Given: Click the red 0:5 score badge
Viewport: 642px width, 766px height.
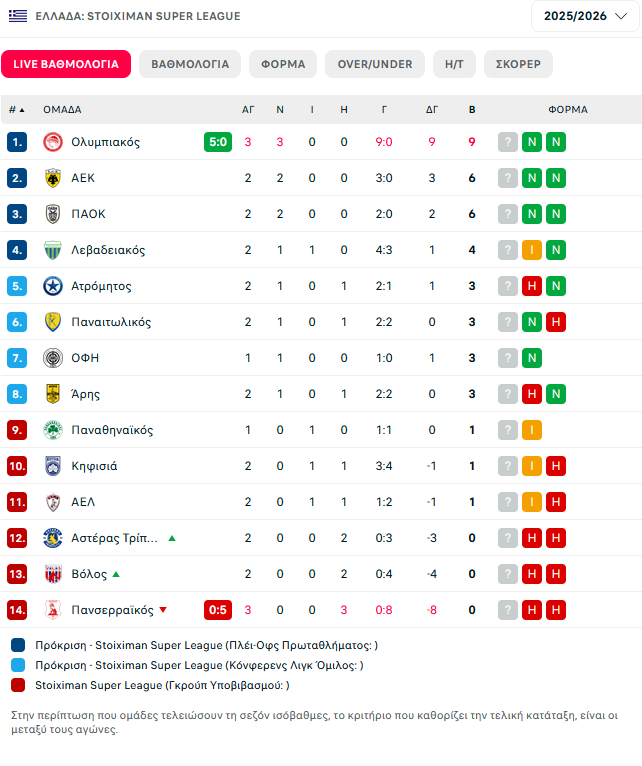Looking at the screenshot, I should tap(218, 610).
